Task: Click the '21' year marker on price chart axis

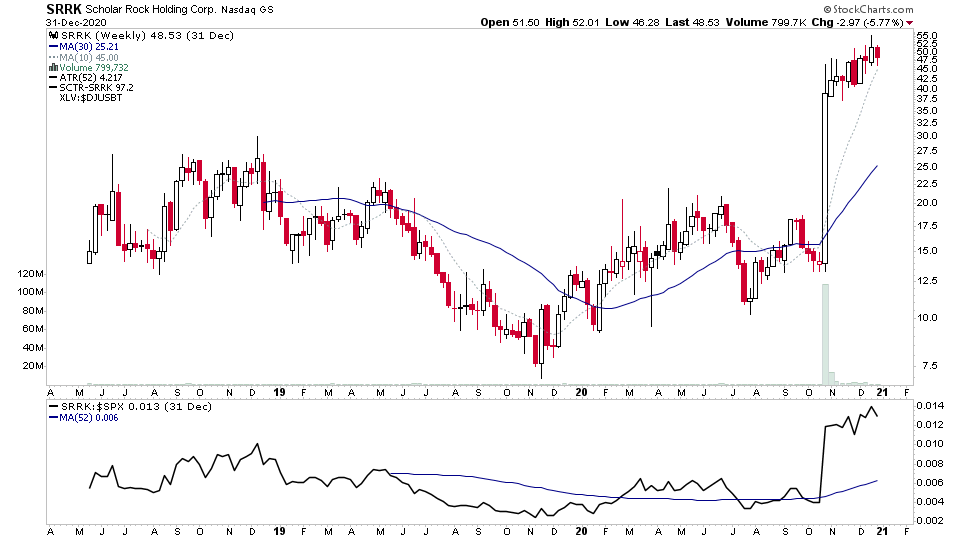Action: point(882,392)
